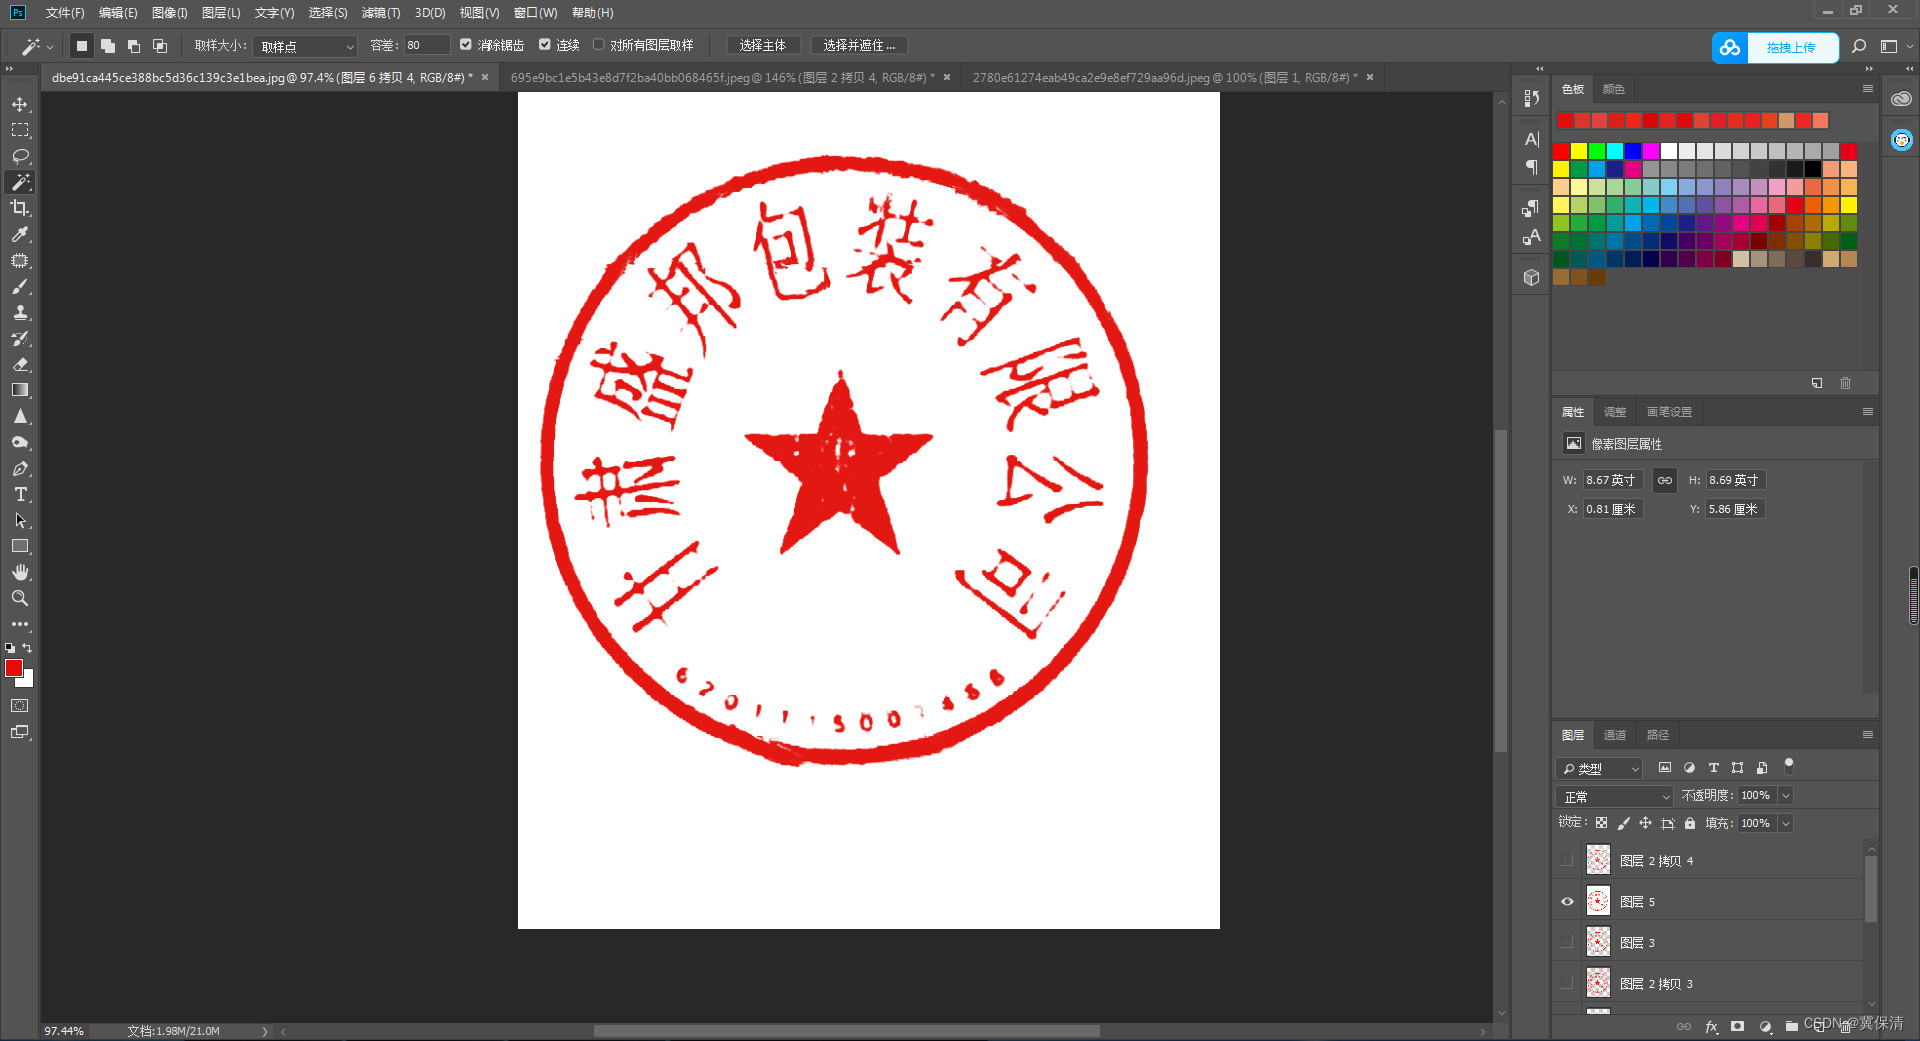Select the Hand tool

tap(20, 573)
